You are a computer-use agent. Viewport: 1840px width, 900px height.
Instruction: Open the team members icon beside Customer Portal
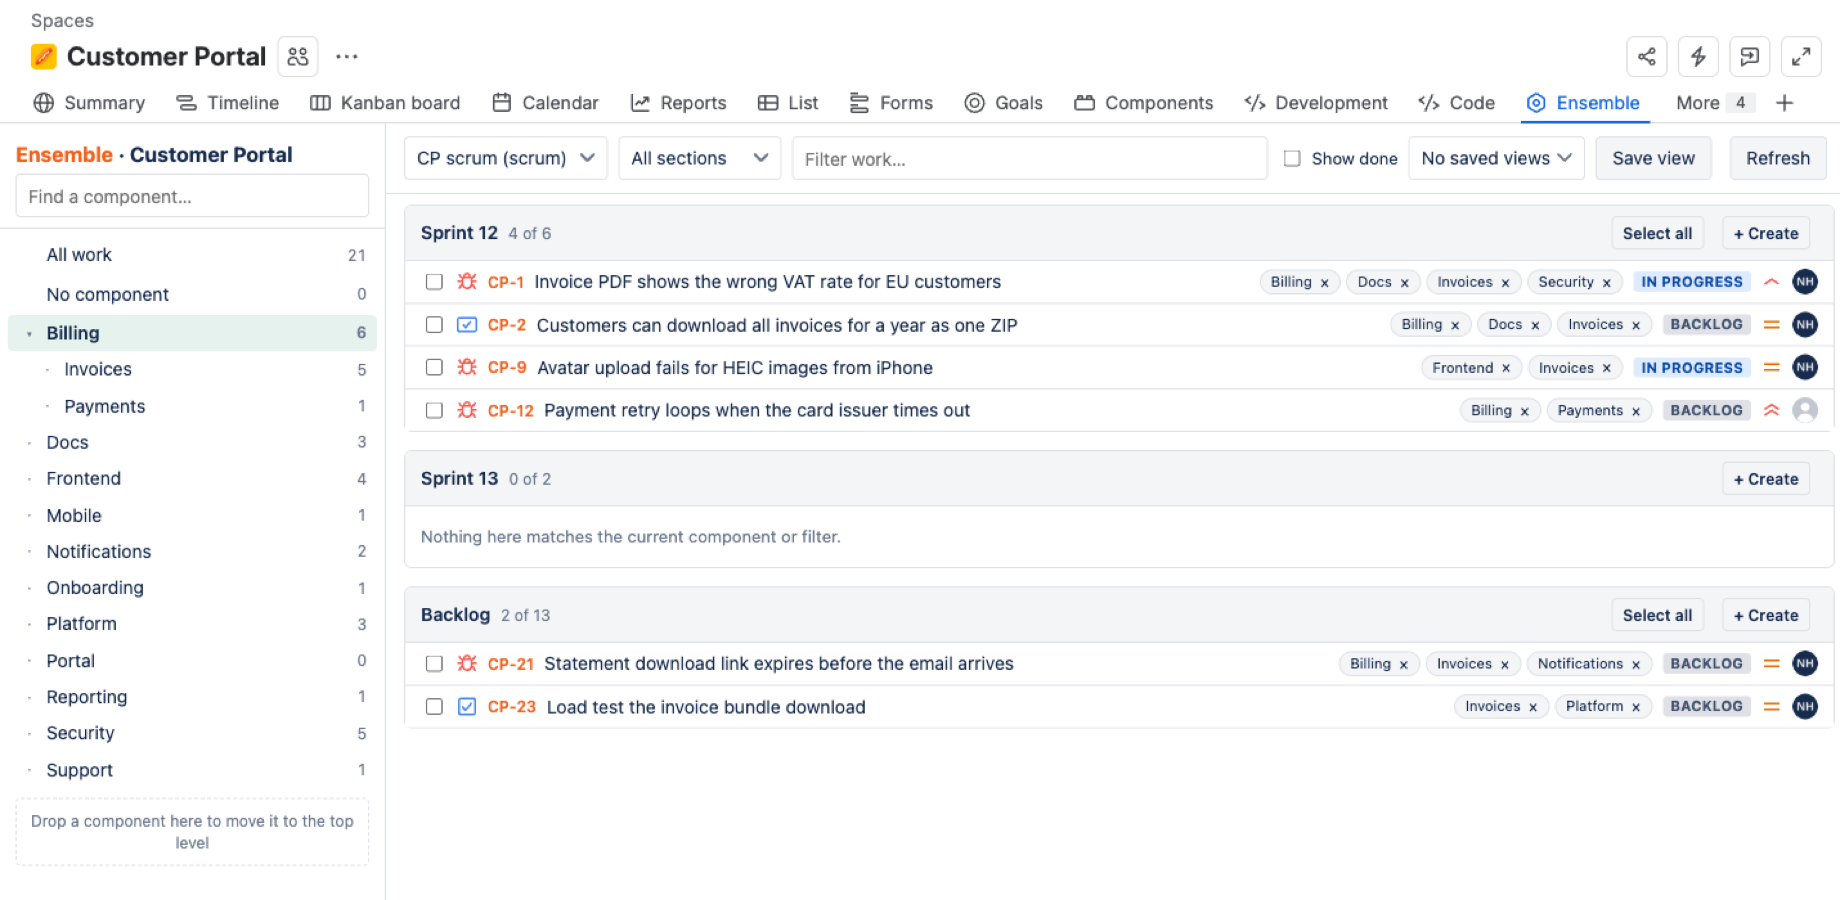298,57
